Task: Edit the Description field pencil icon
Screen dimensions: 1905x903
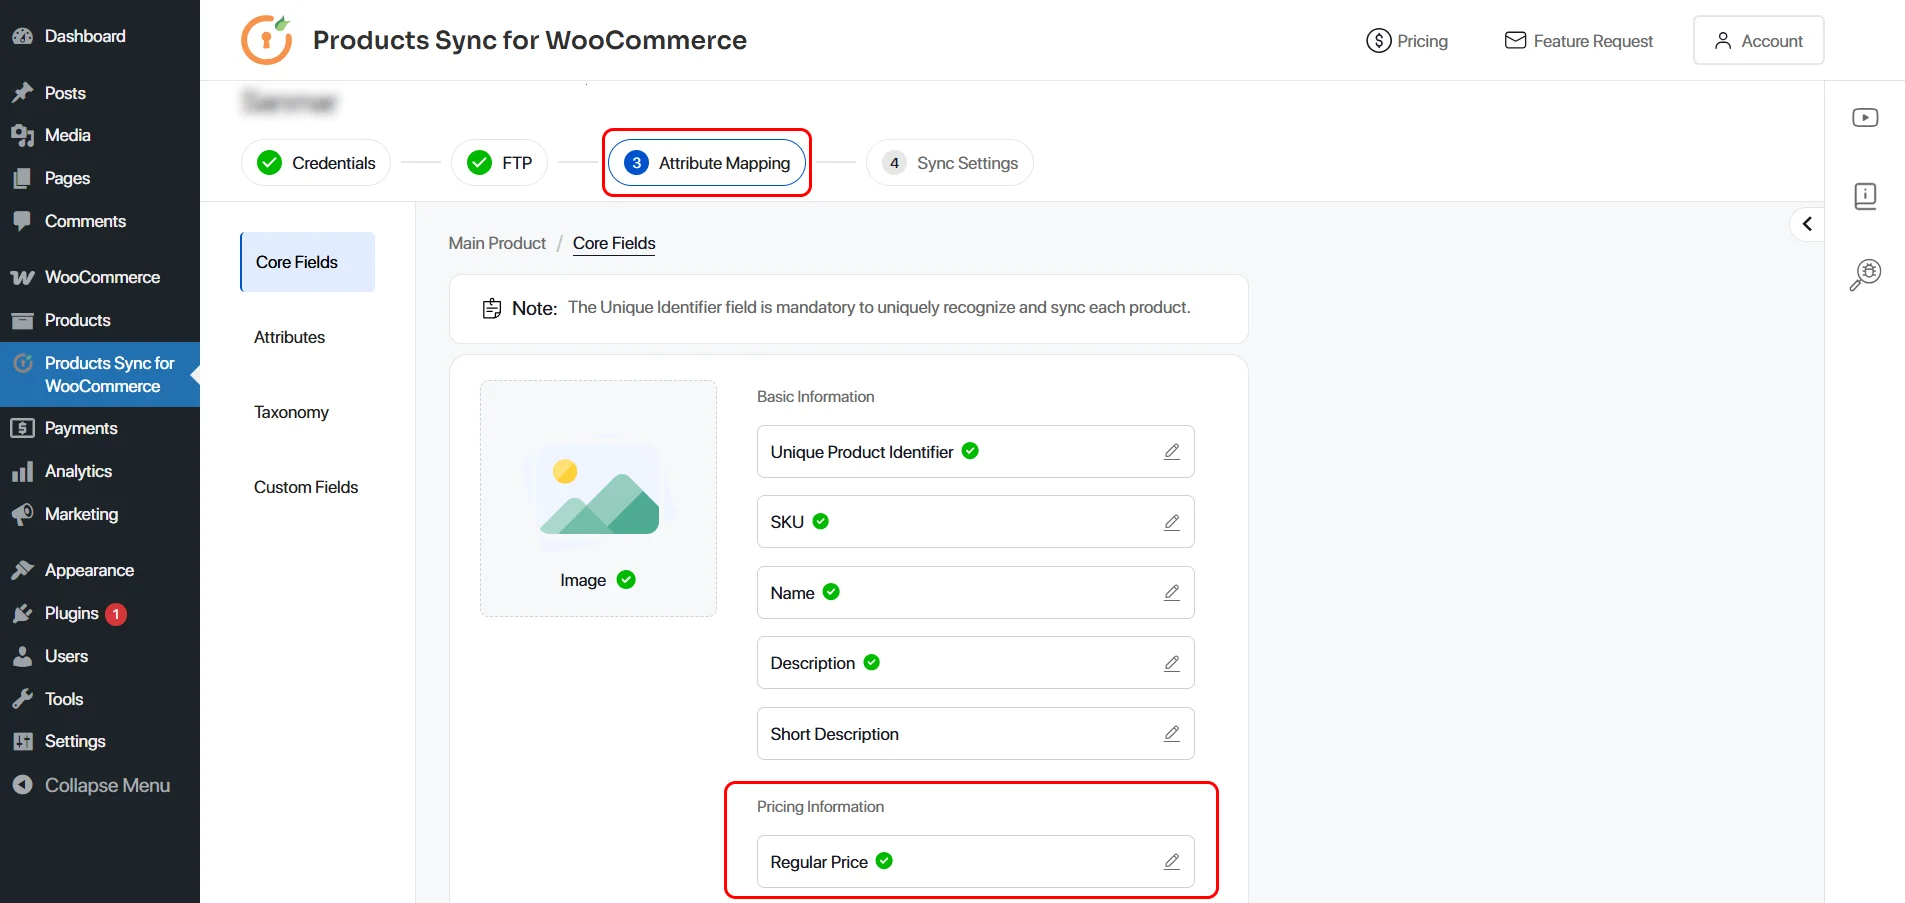Action: (1171, 662)
